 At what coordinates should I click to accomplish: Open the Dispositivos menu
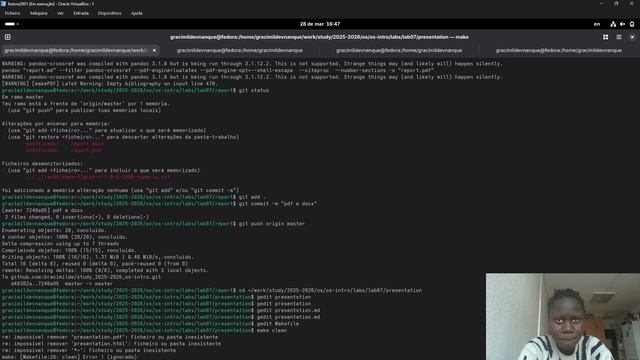(x=109, y=13)
